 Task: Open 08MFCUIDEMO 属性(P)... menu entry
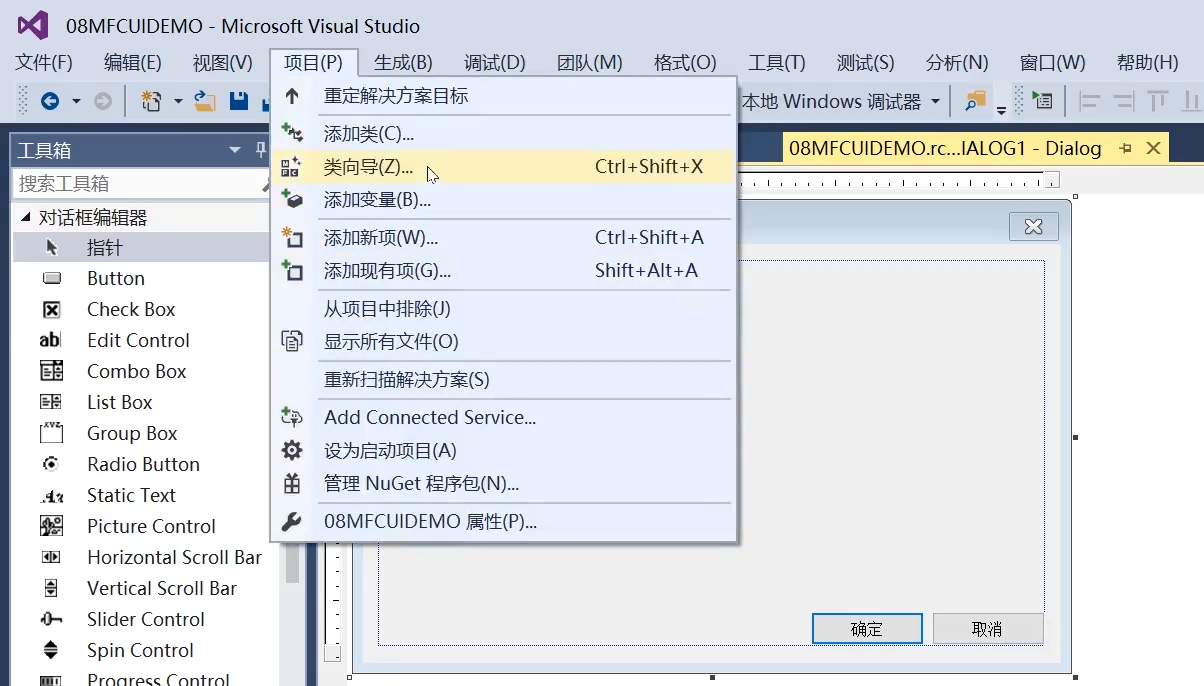click(x=504, y=522)
